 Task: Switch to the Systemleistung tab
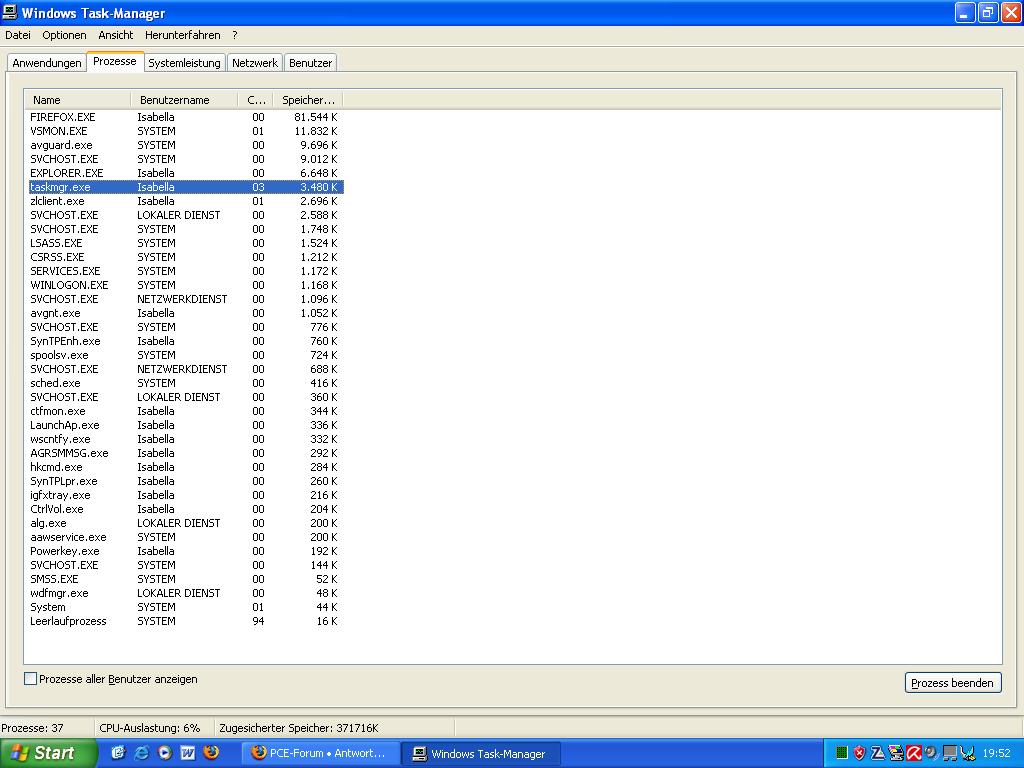point(184,63)
